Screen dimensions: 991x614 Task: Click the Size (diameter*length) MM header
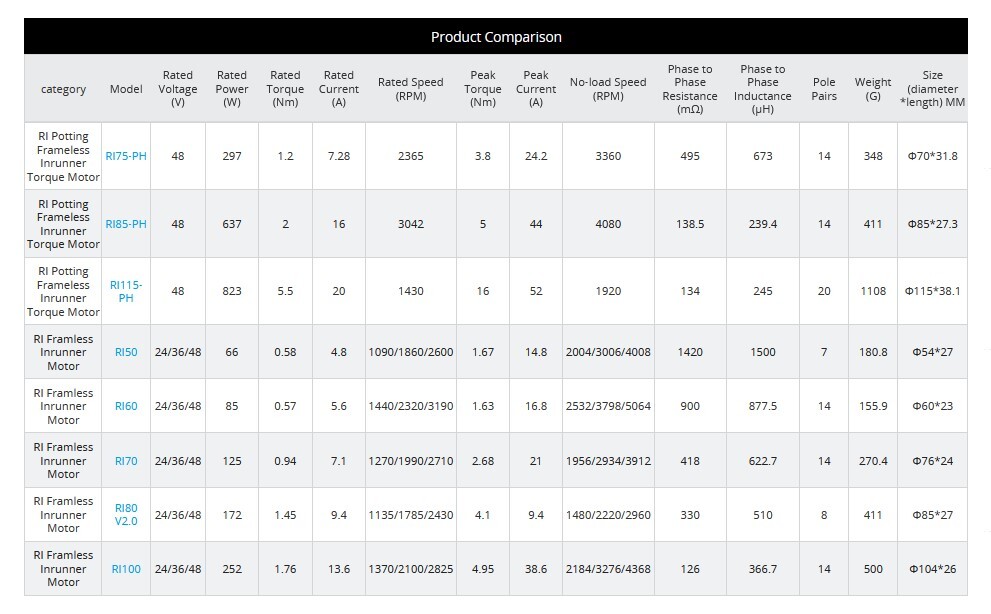[932, 89]
